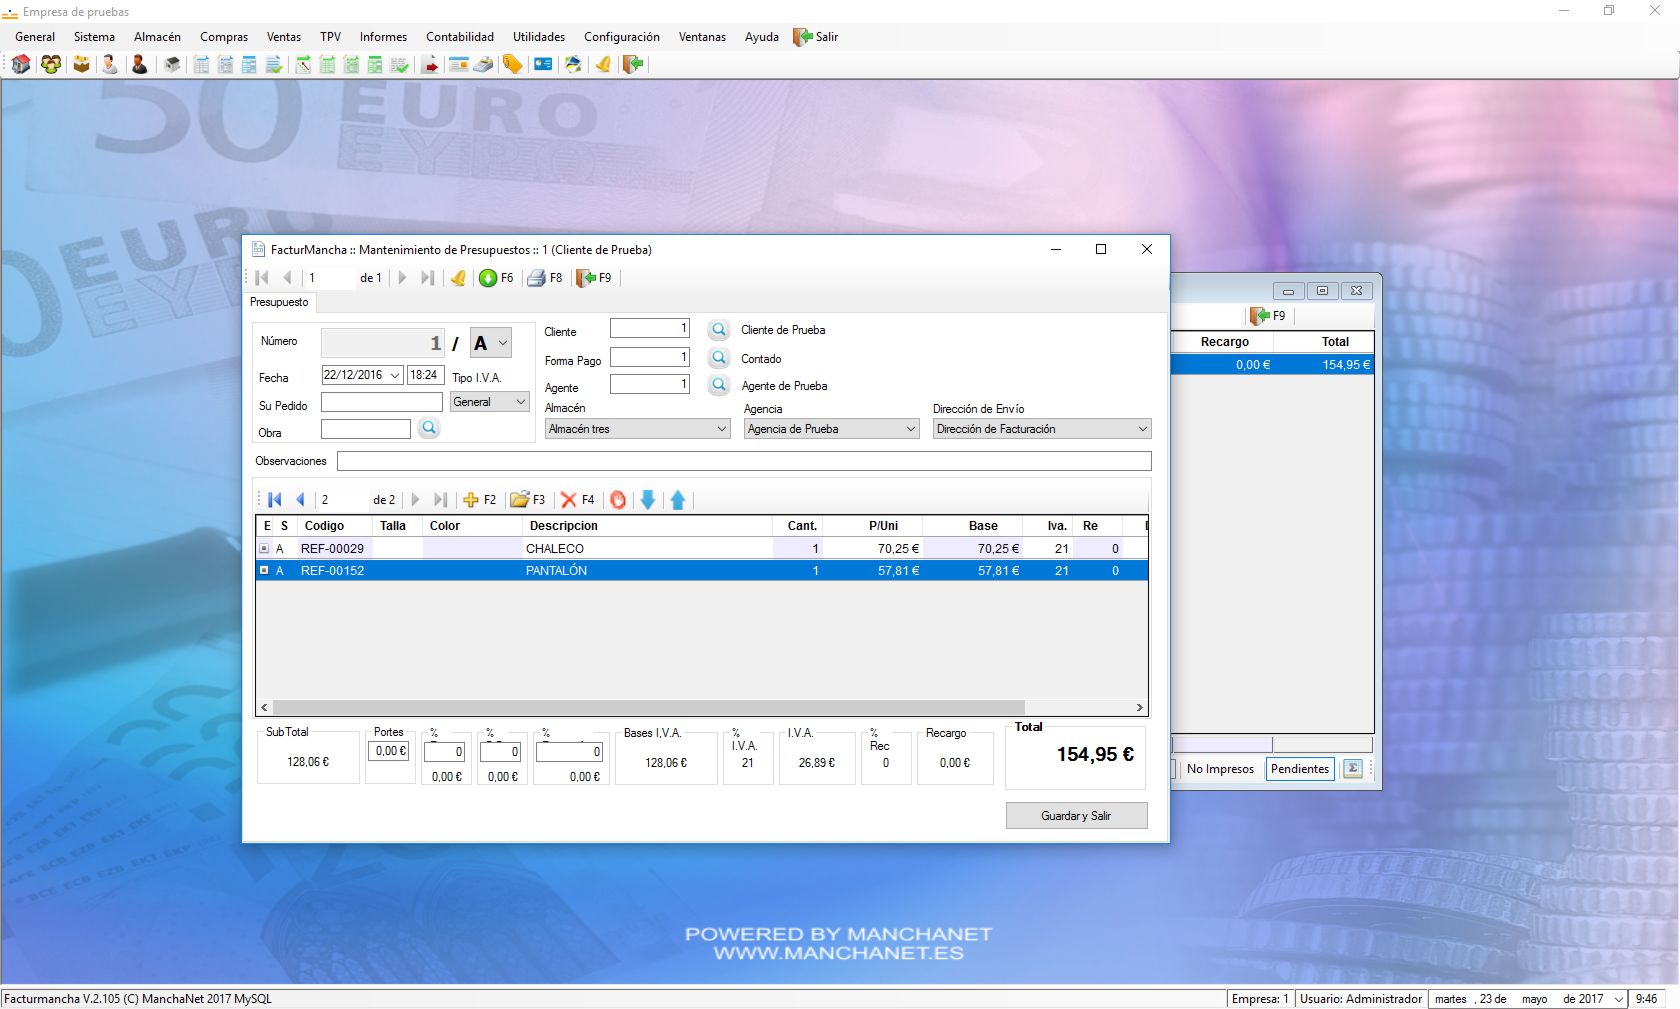Click the green save F6 icon

click(488, 278)
